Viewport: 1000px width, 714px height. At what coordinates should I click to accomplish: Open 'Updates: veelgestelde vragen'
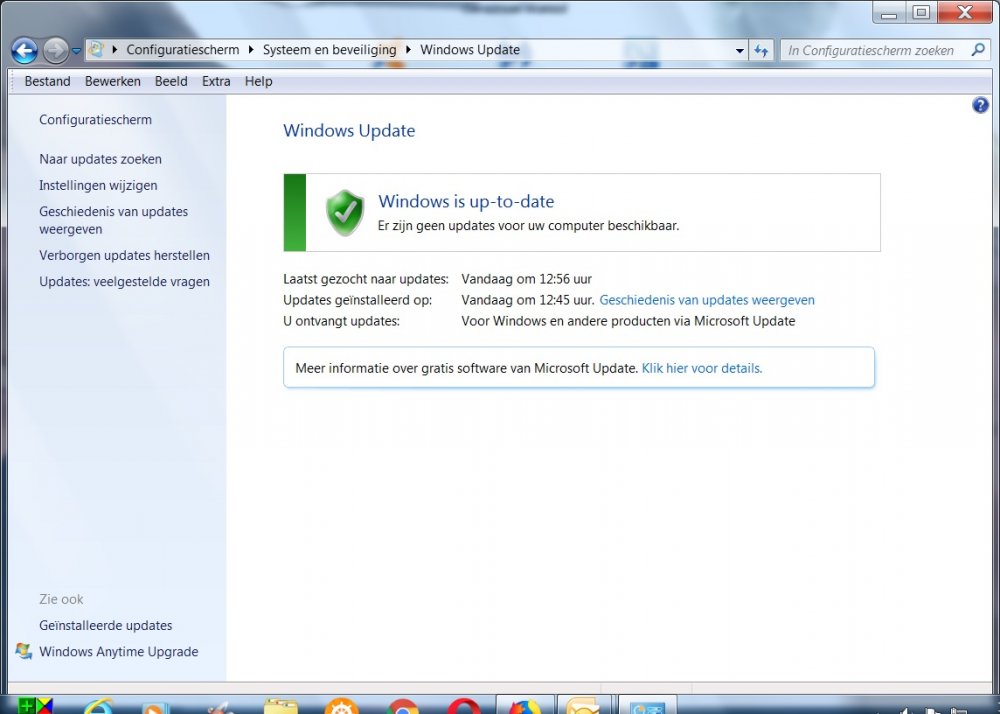click(x=124, y=282)
